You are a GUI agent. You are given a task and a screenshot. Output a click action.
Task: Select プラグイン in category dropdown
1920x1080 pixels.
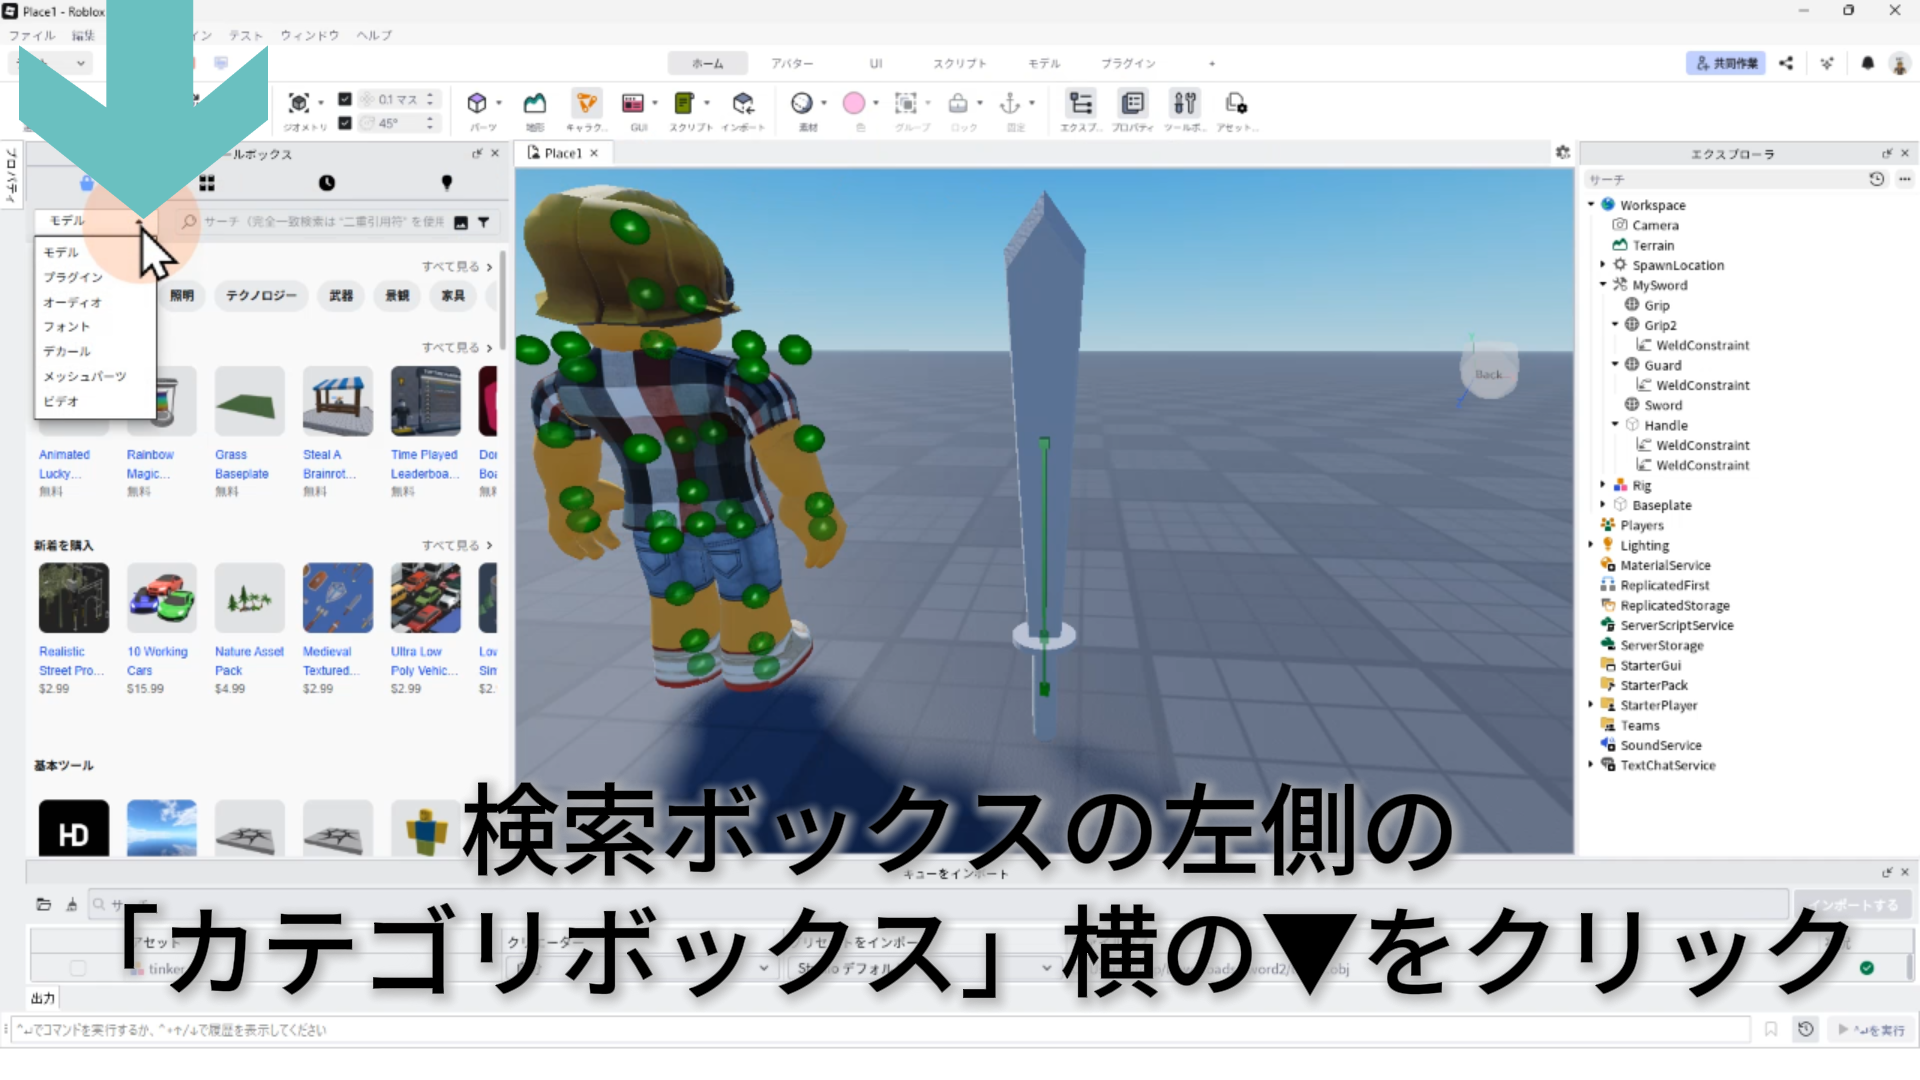coord(73,277)
